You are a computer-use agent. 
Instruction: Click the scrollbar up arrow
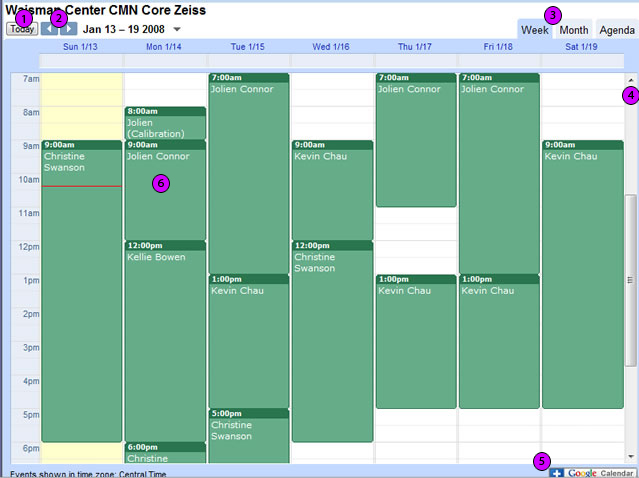pos(630,80)
